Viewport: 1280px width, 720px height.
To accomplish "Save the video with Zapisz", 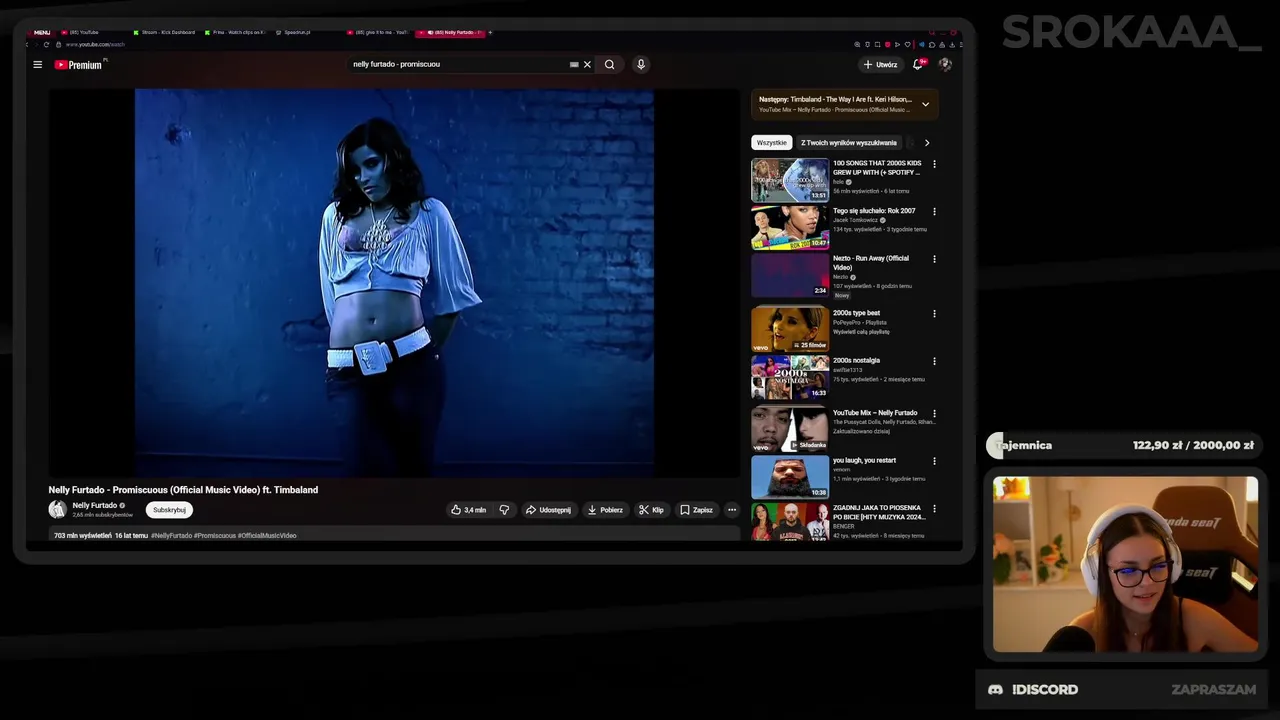I will coord(696,510).
